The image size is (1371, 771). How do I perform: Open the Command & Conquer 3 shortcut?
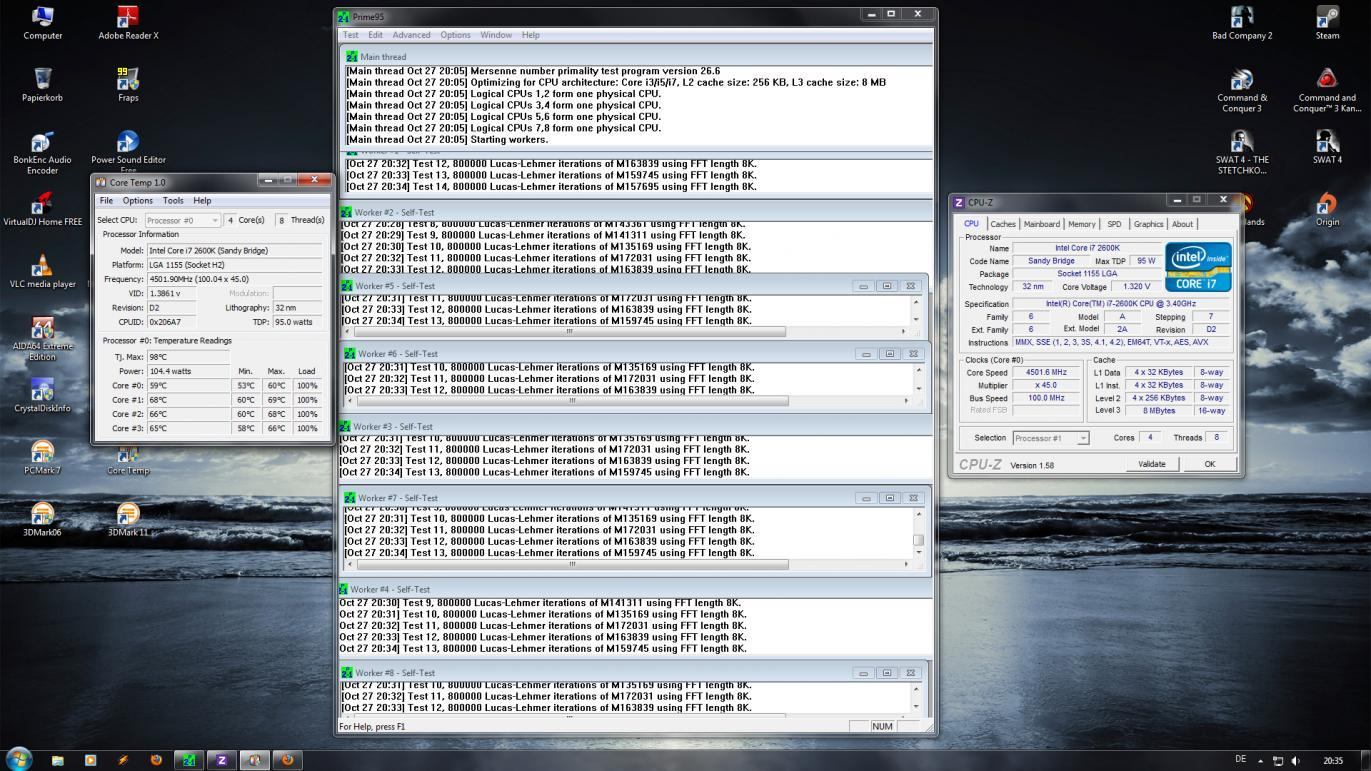tap(1242, 90)
